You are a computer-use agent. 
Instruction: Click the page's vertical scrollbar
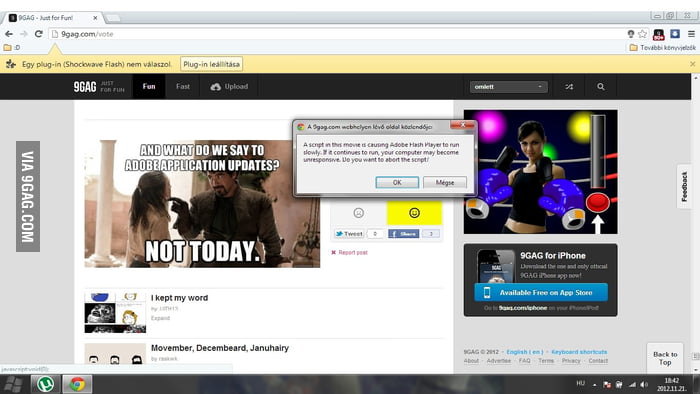696,223
